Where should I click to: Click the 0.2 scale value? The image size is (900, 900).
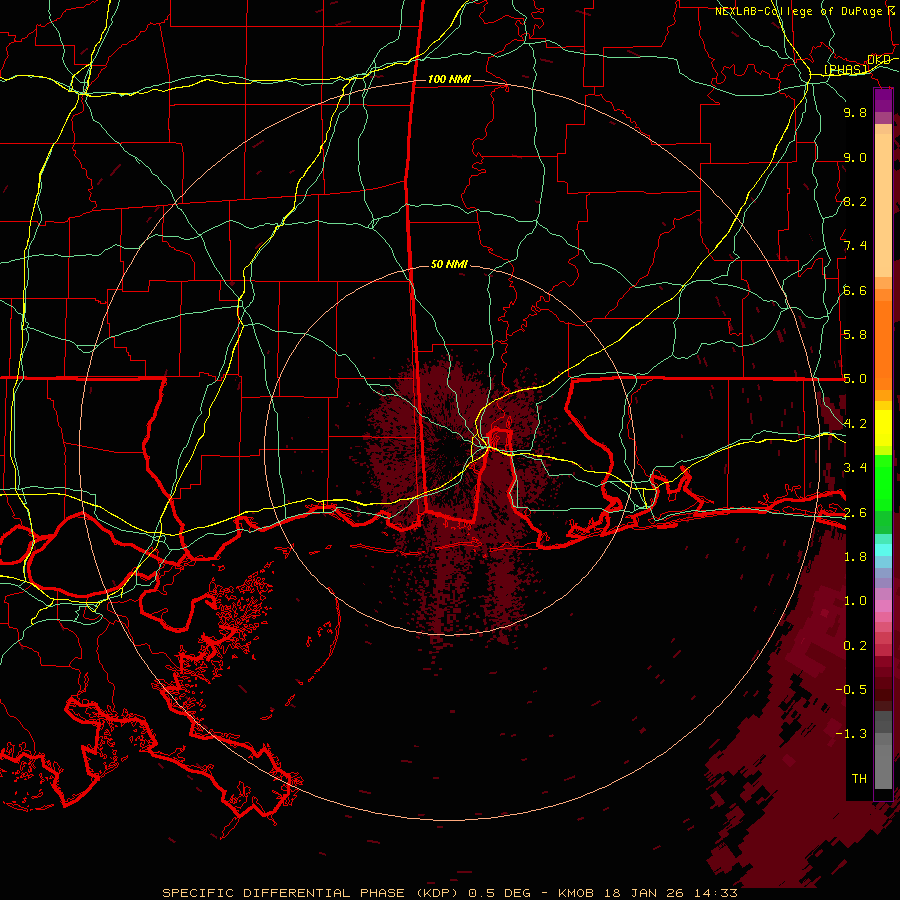(x=855, y=646)
